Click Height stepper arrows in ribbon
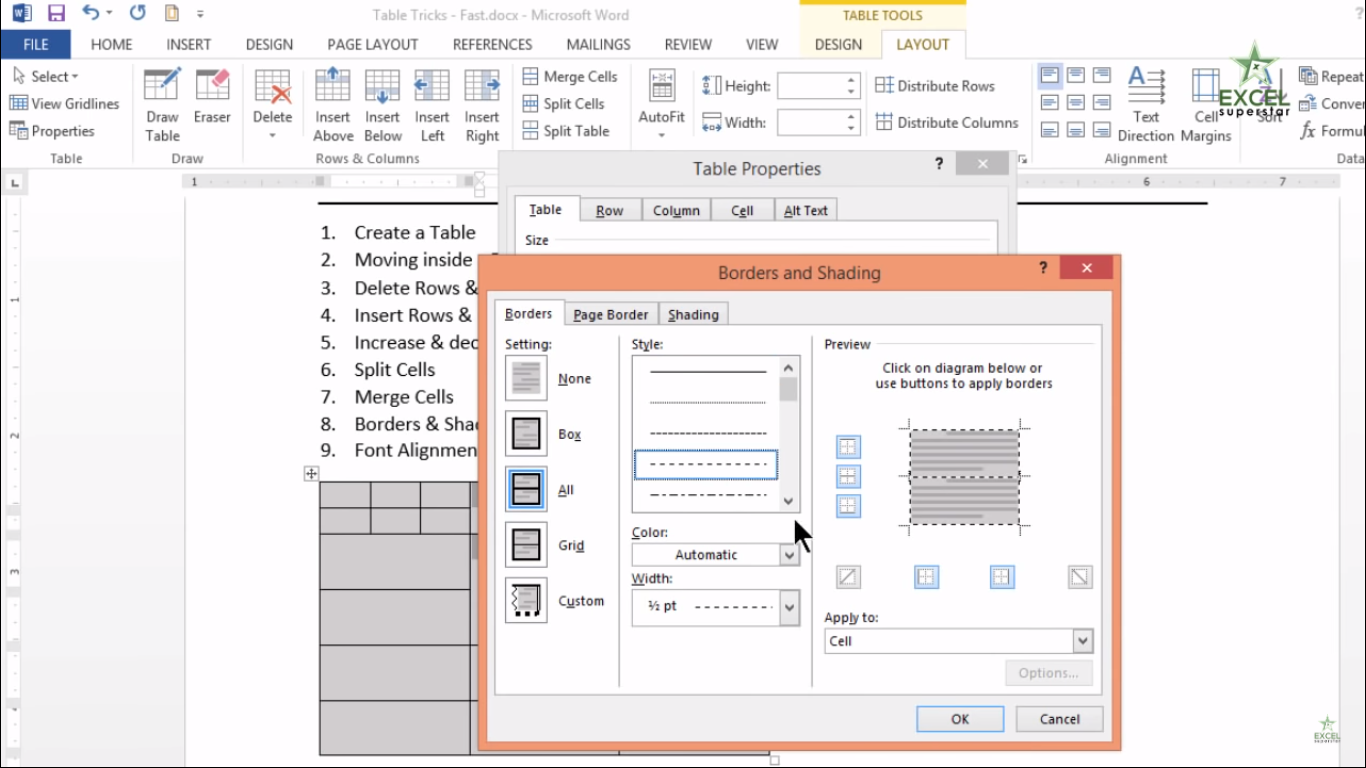This screenshot has width=1366, height=768. (x=852, y=86)
